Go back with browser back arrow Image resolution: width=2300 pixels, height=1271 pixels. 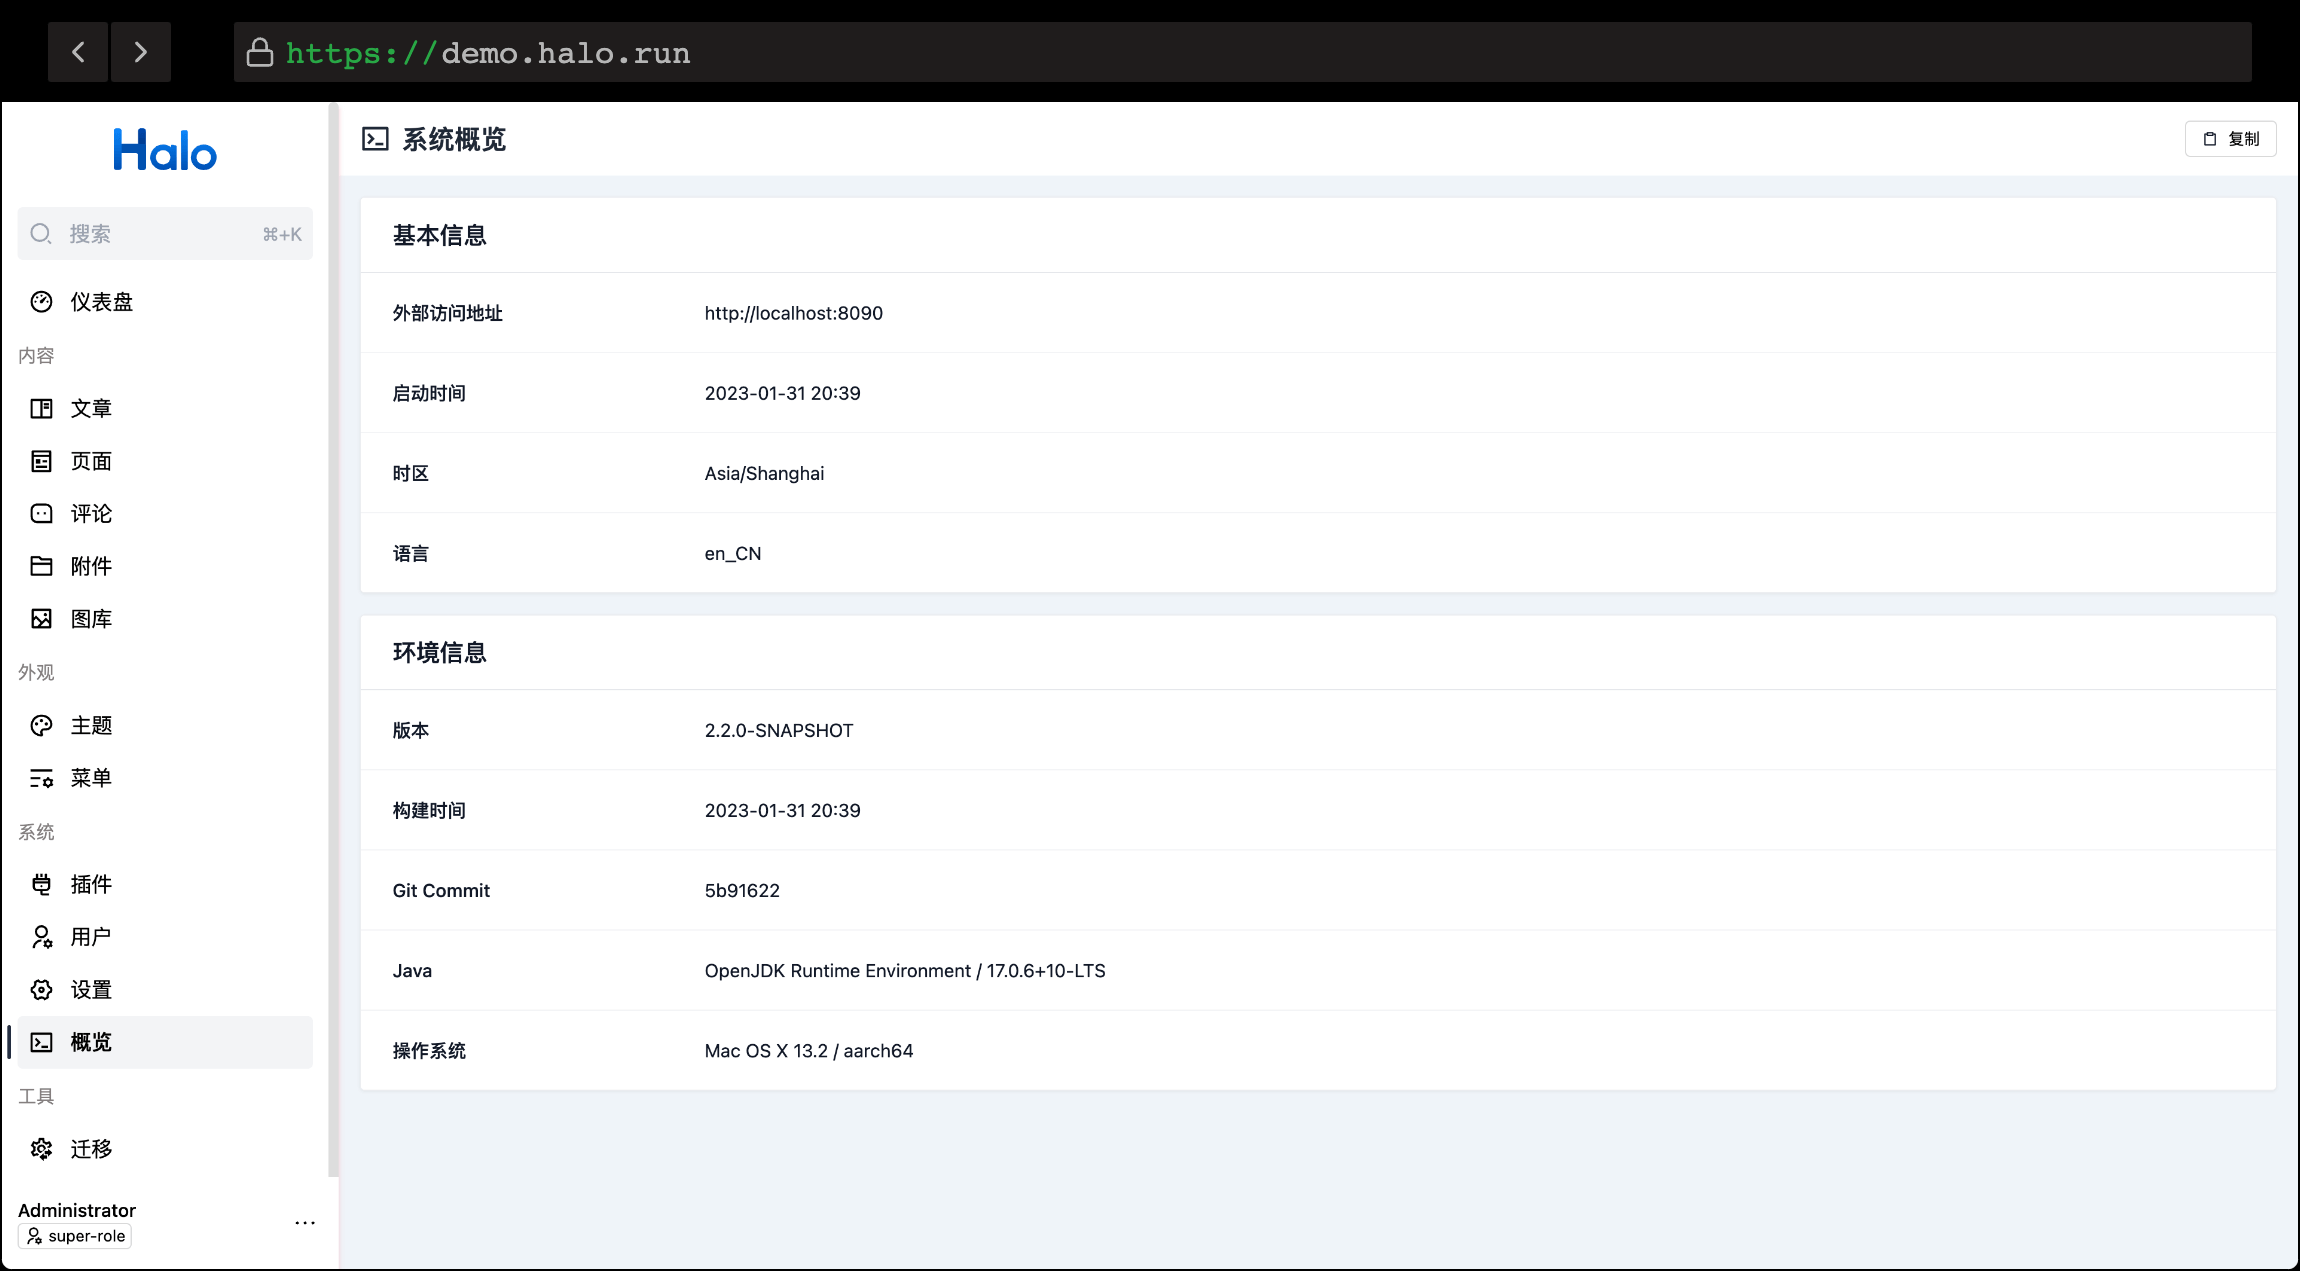click(x=78, y=52)
